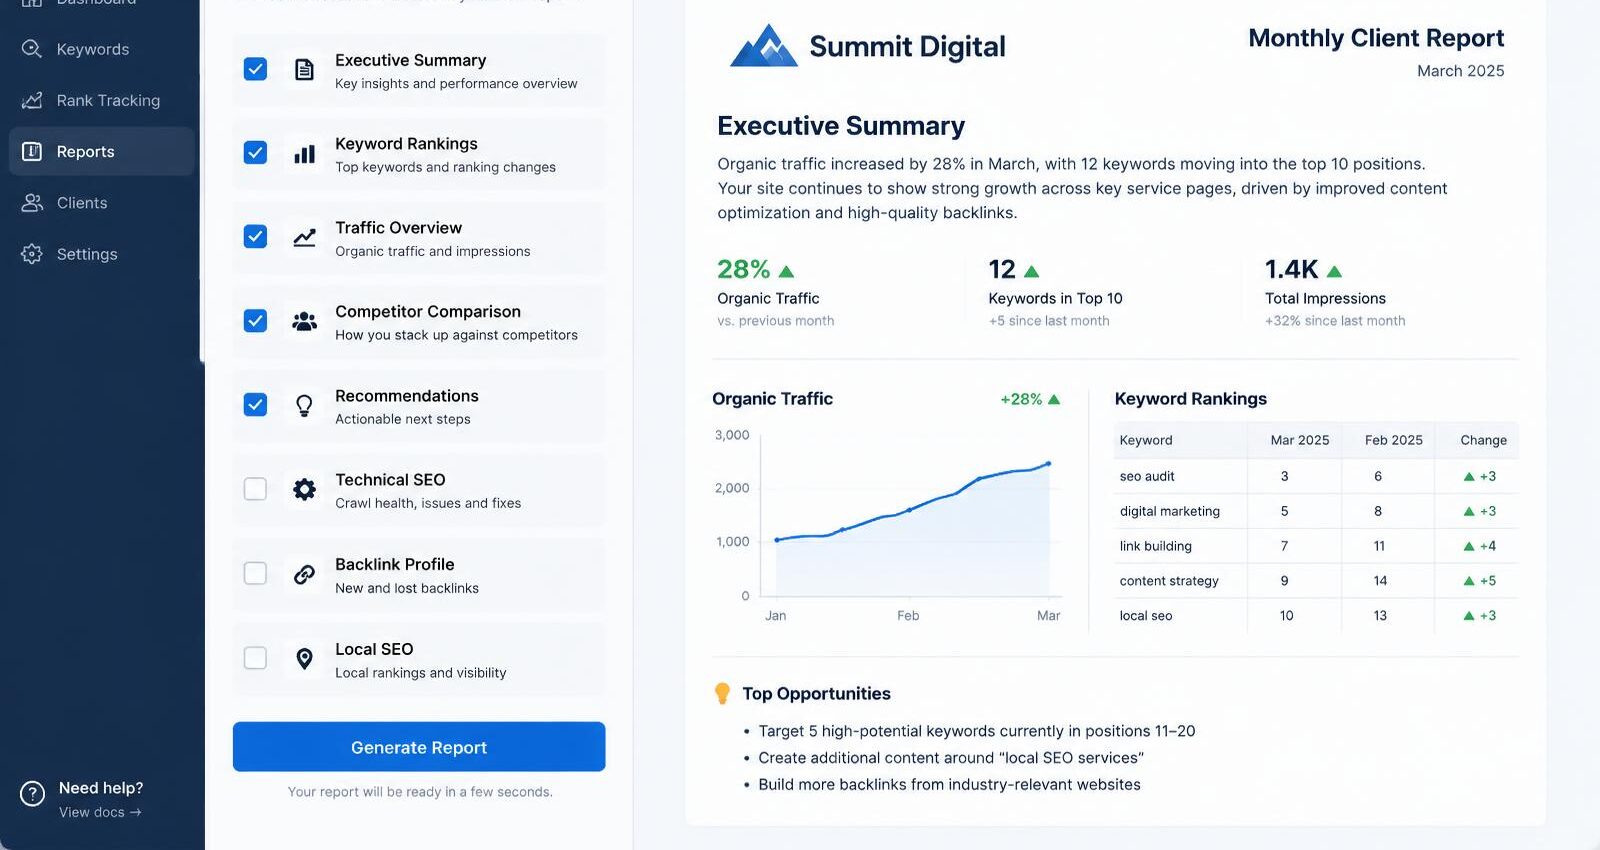Screen dimensions: 1600x850
Task: Click the Settings gear icon in sidebar
Action: pyautogui.click(x=32, y=254)
